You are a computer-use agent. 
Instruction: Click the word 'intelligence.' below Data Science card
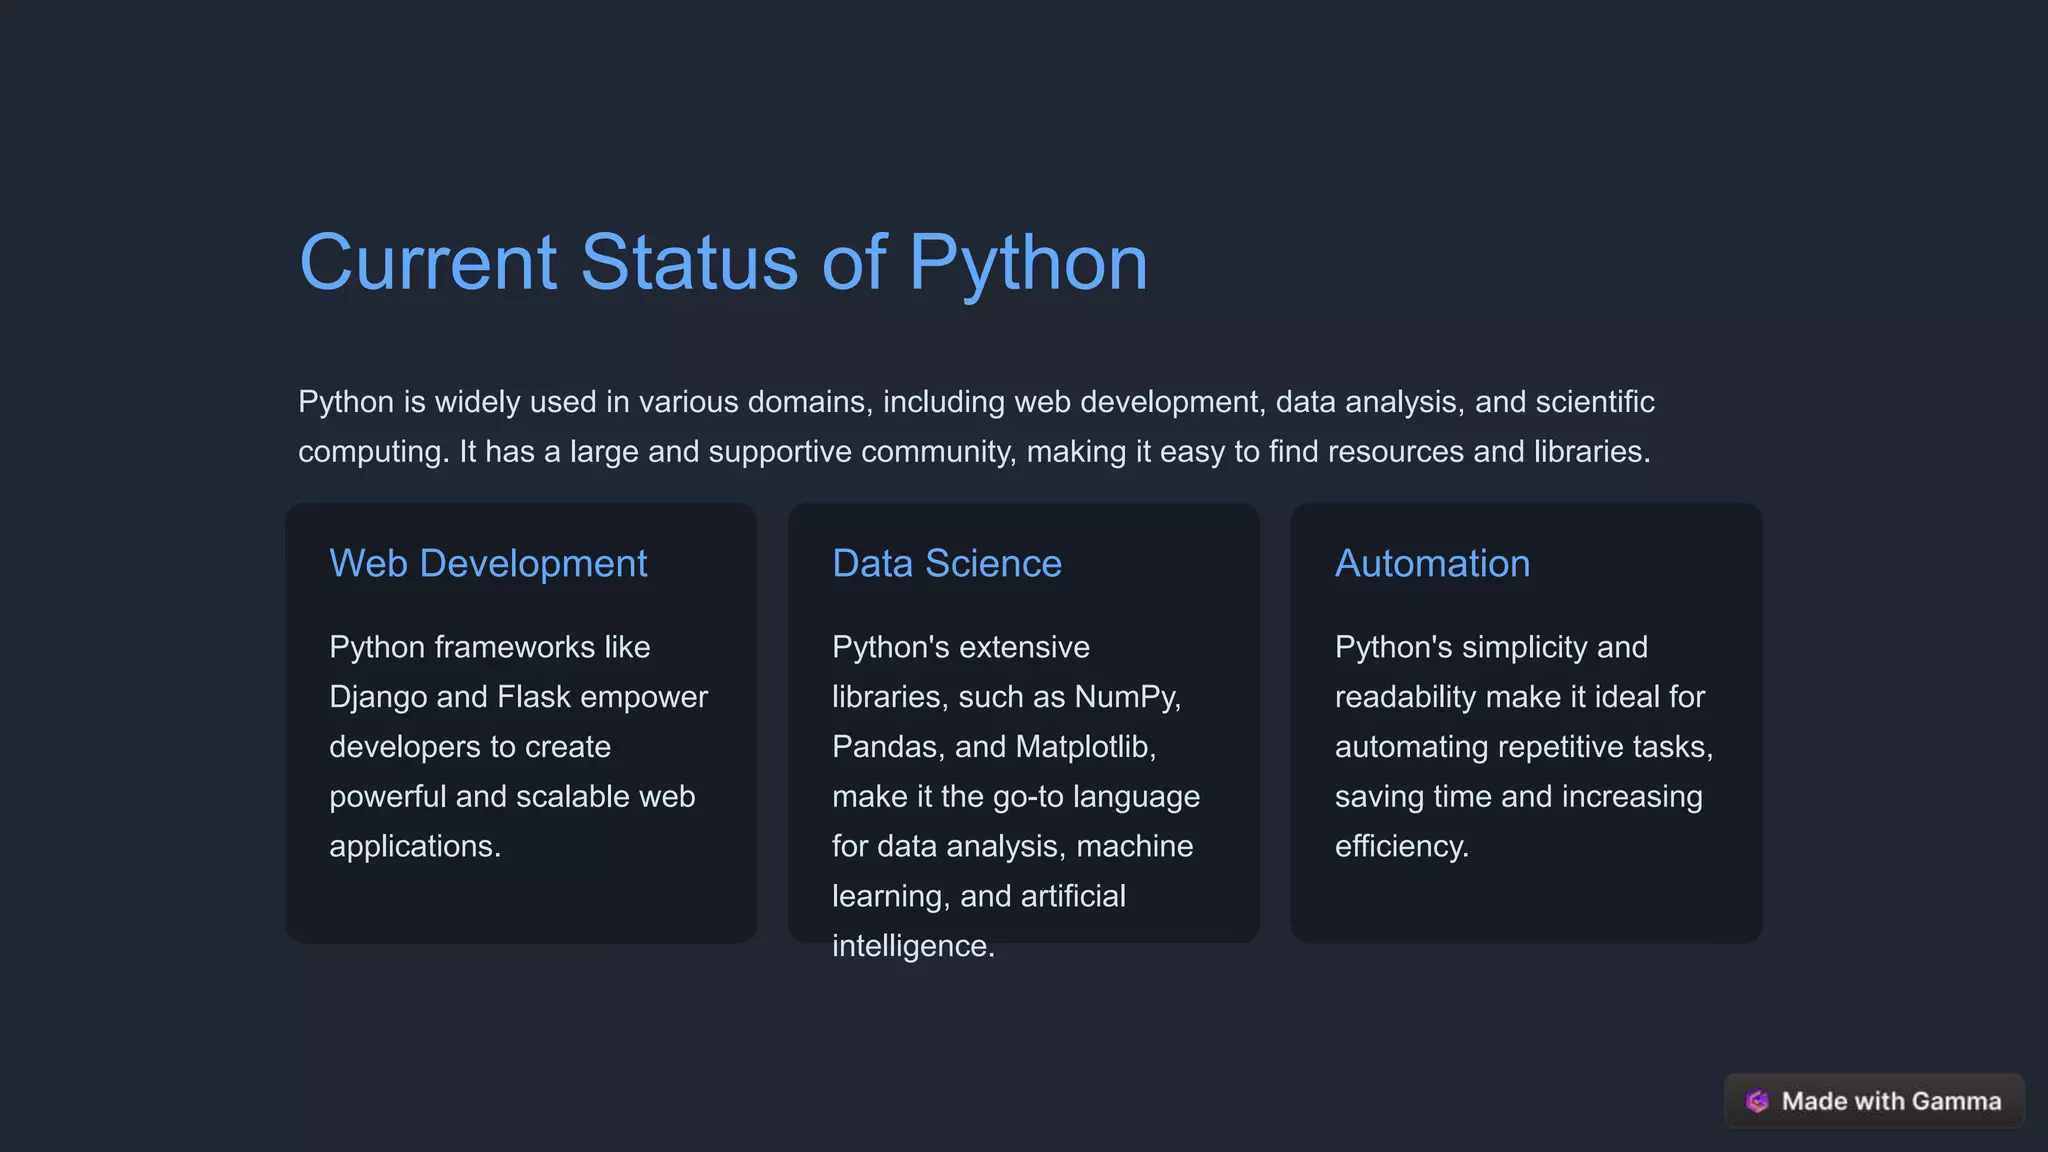[913, 946]
